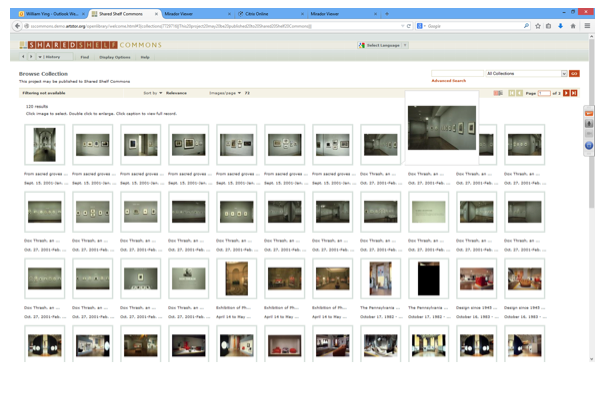Open the Find menu
The image size is (609, 397).
click(x=85, y=57)
